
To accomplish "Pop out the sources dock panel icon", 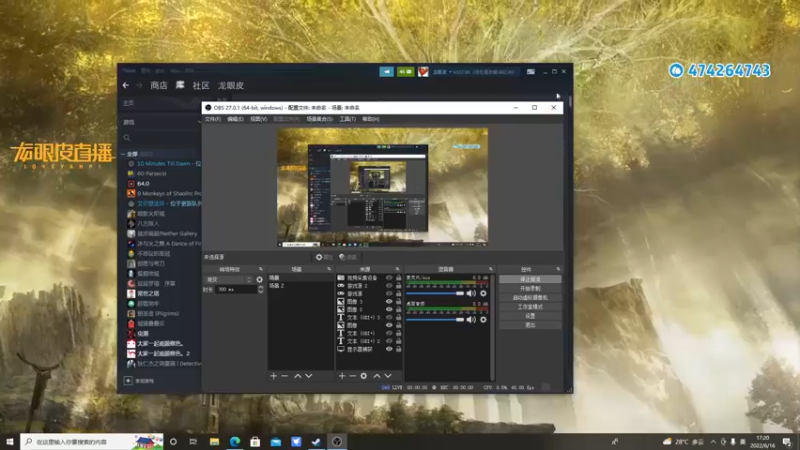I will coord(397,269).
